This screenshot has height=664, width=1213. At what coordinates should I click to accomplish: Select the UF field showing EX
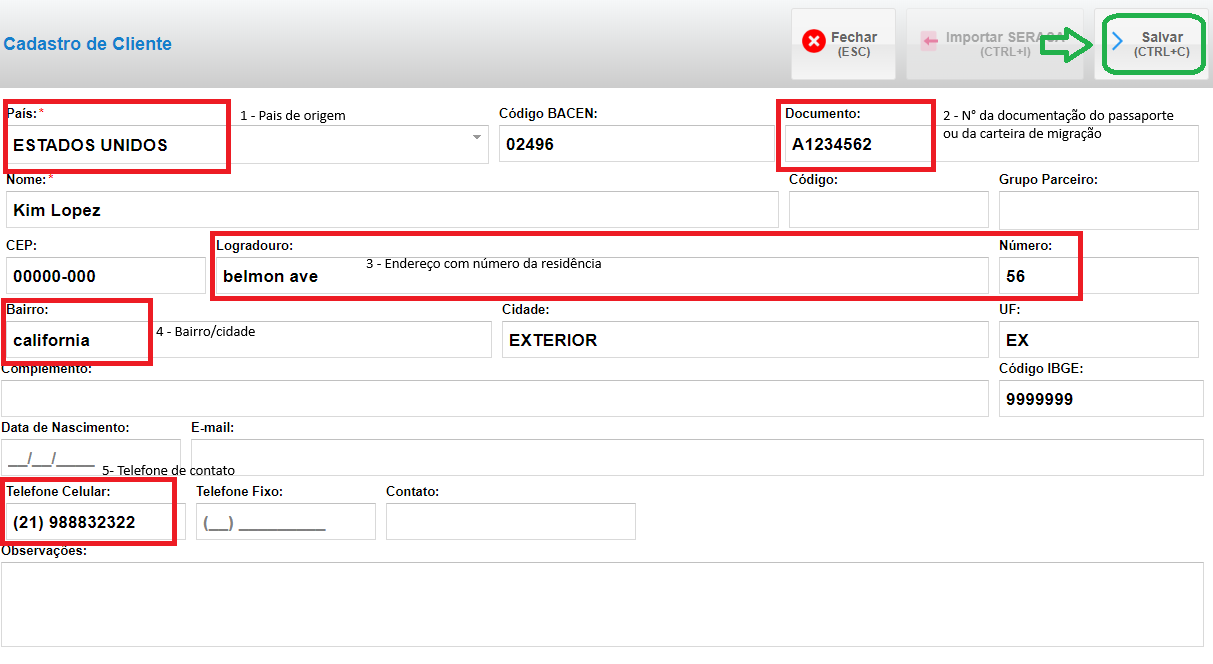(1098, 340)
